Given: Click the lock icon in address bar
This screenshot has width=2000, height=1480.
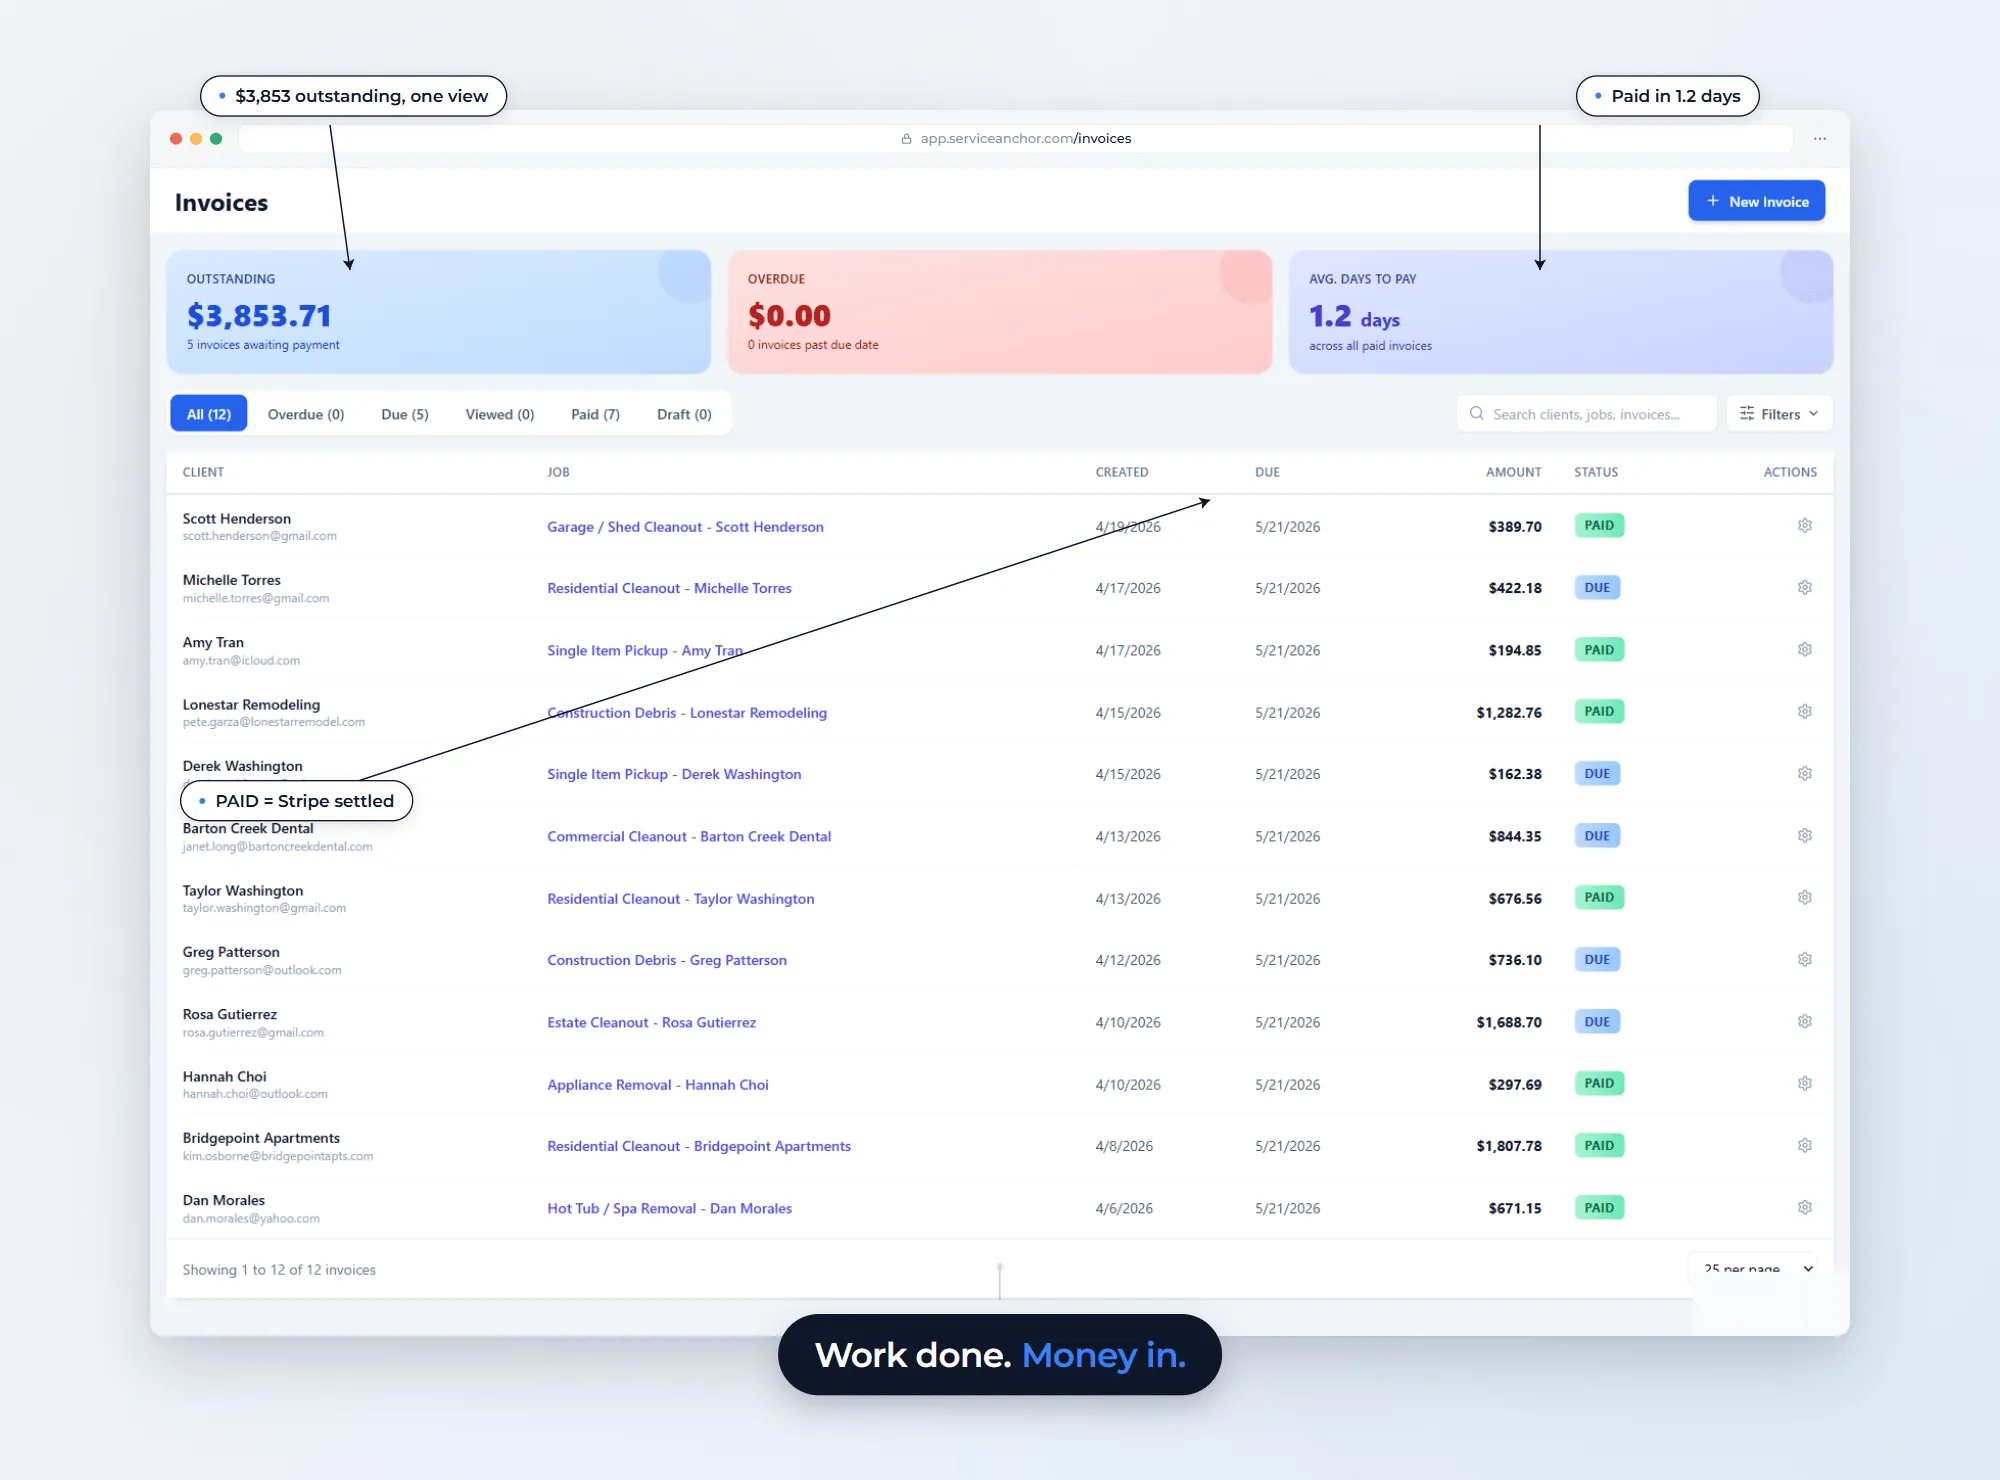Looking at the screenshot, I should [906, 139].
